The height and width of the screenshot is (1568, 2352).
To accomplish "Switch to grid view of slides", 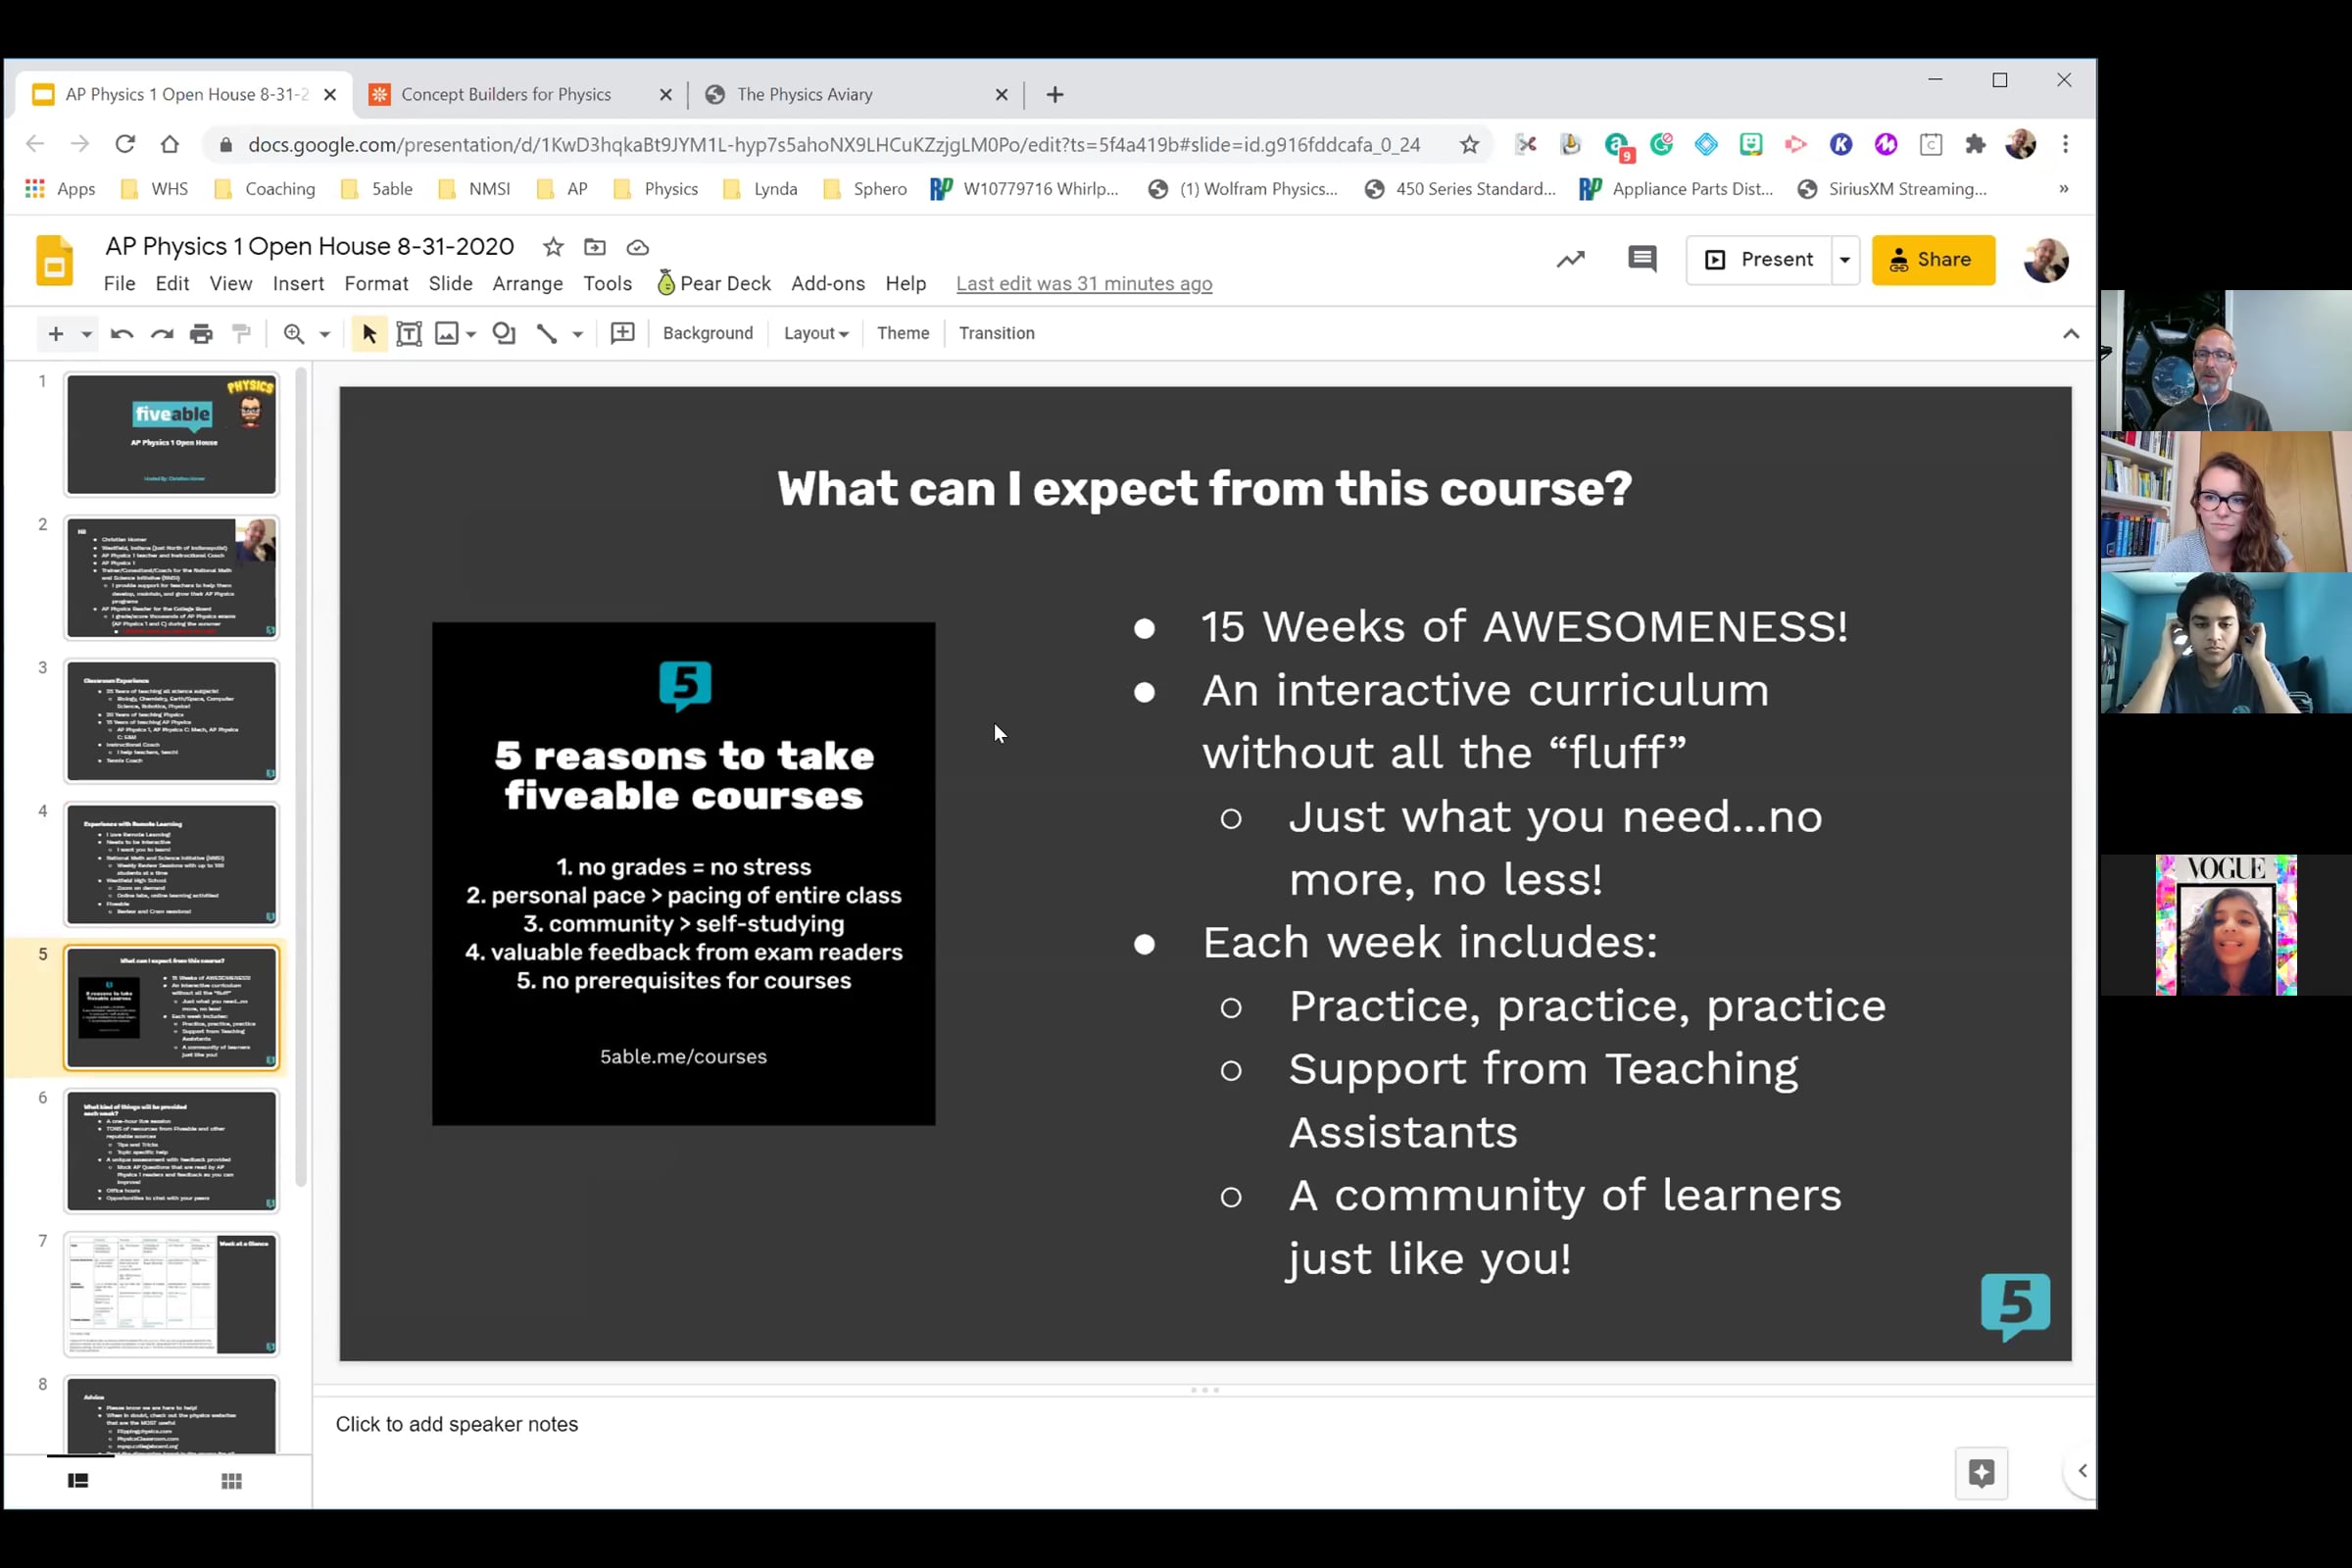I will click(231, 1481).
